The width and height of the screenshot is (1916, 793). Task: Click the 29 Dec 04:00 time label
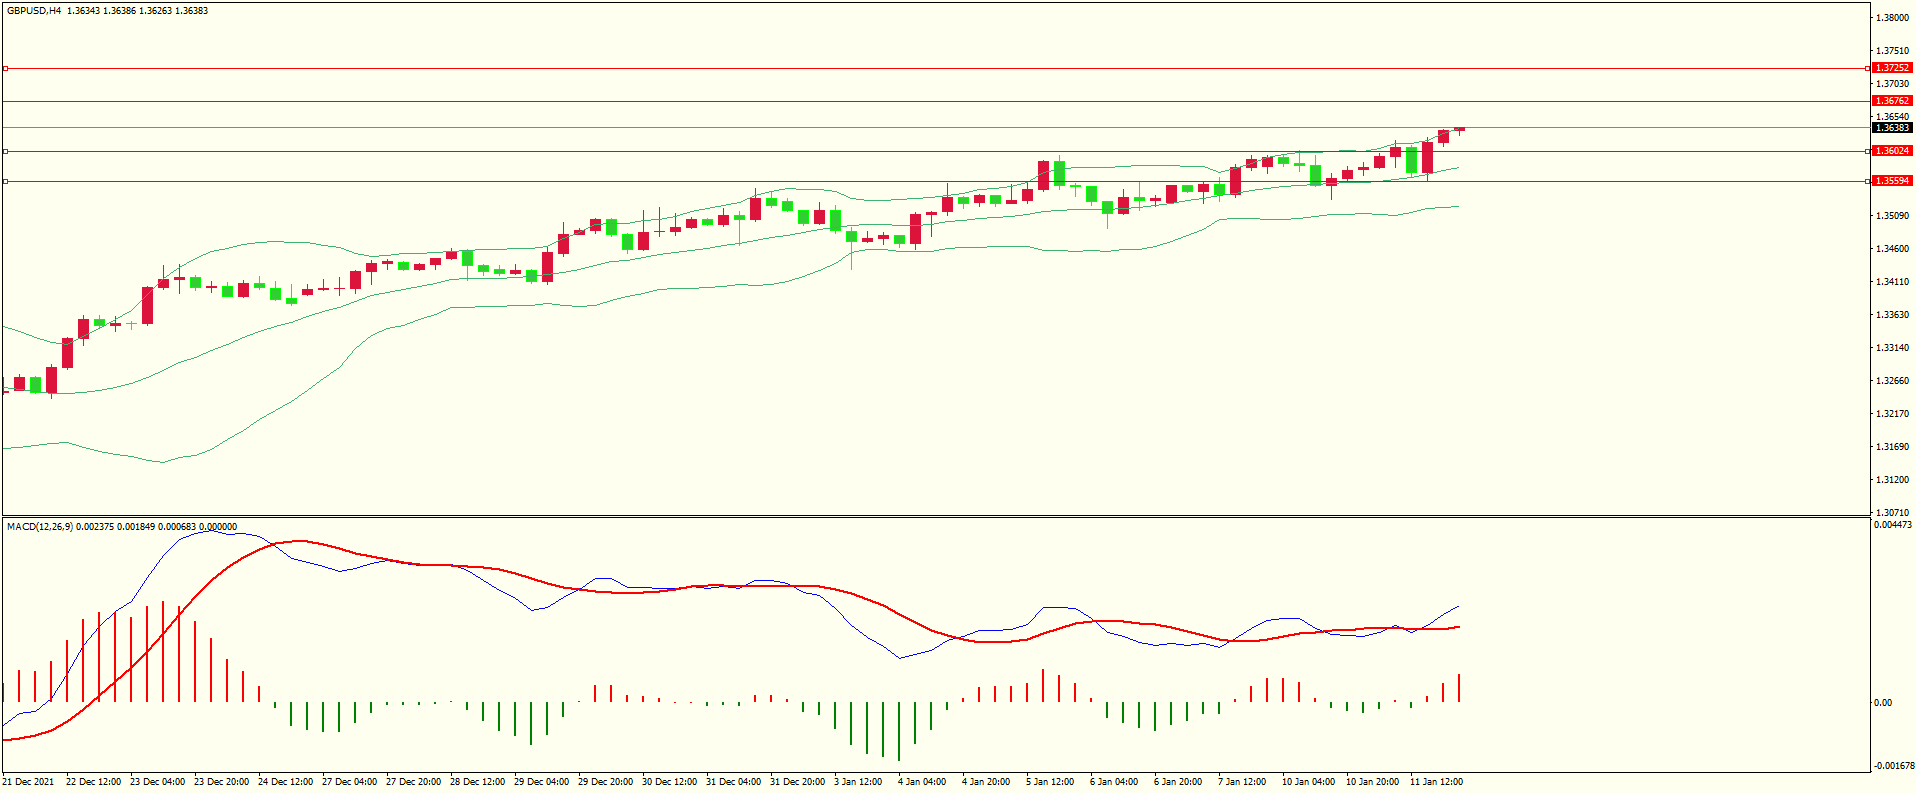(x=541, y=782)
